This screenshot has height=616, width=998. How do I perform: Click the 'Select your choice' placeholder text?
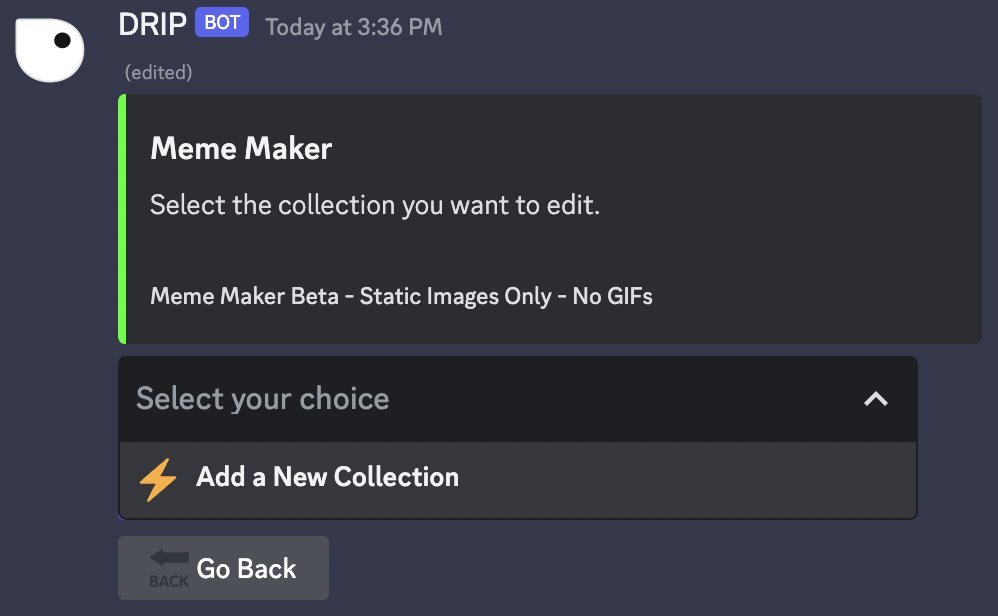262,399
